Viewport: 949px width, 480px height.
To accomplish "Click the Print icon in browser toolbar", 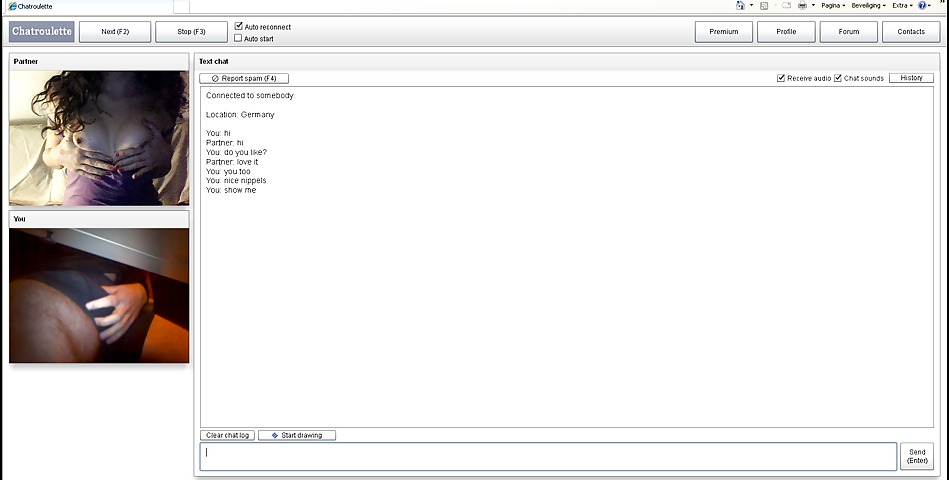I will click(803, 5).
